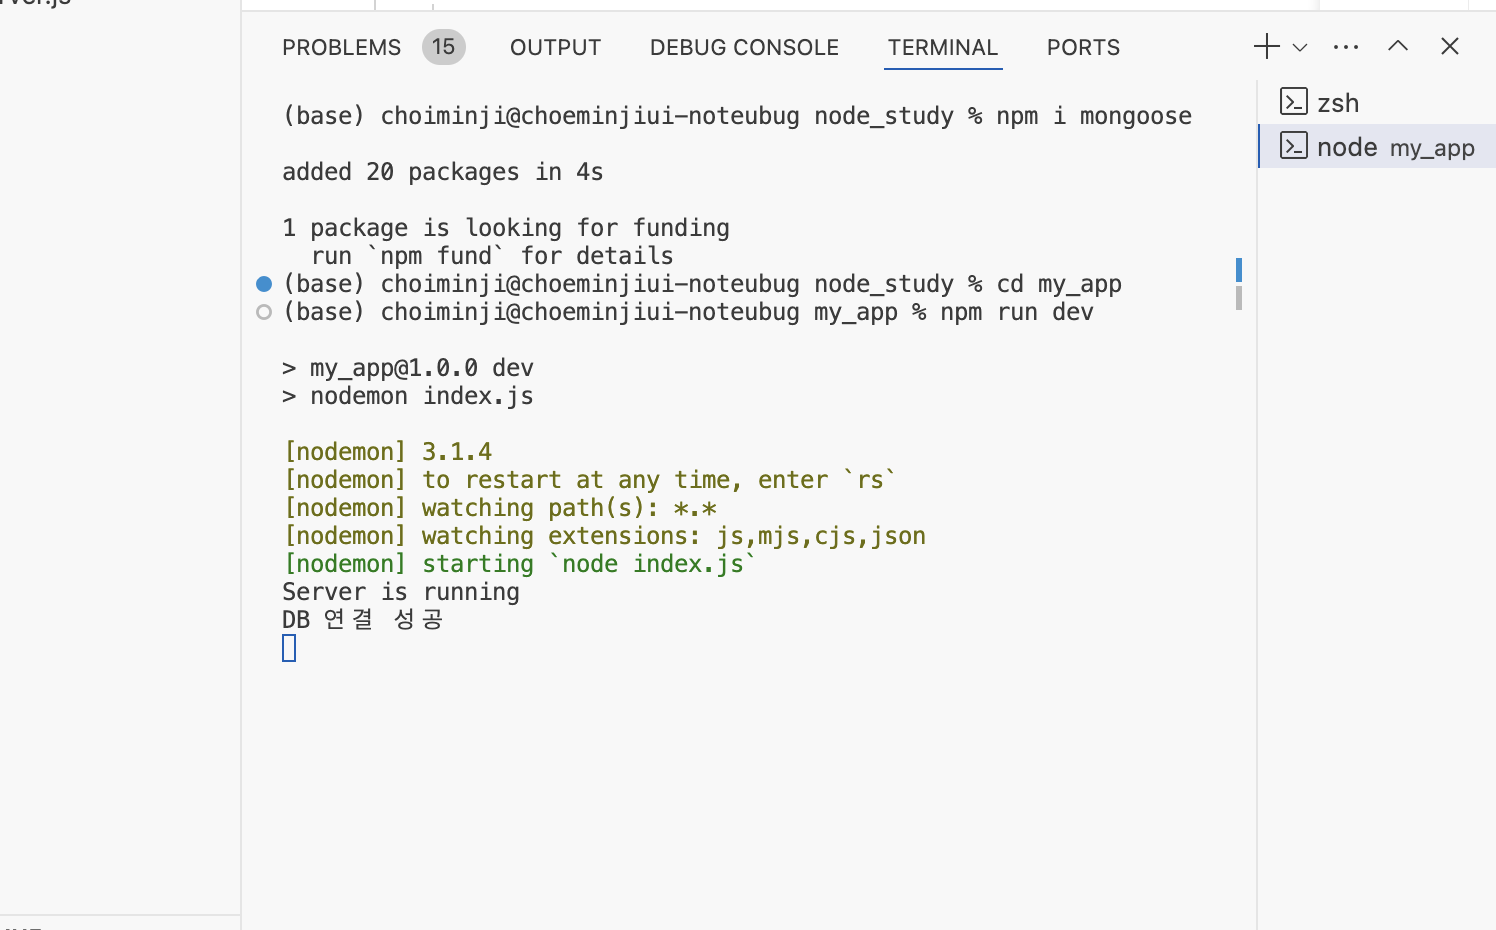
Task: Close the bottom panel with the X
Action: (x=1450, y=46)
